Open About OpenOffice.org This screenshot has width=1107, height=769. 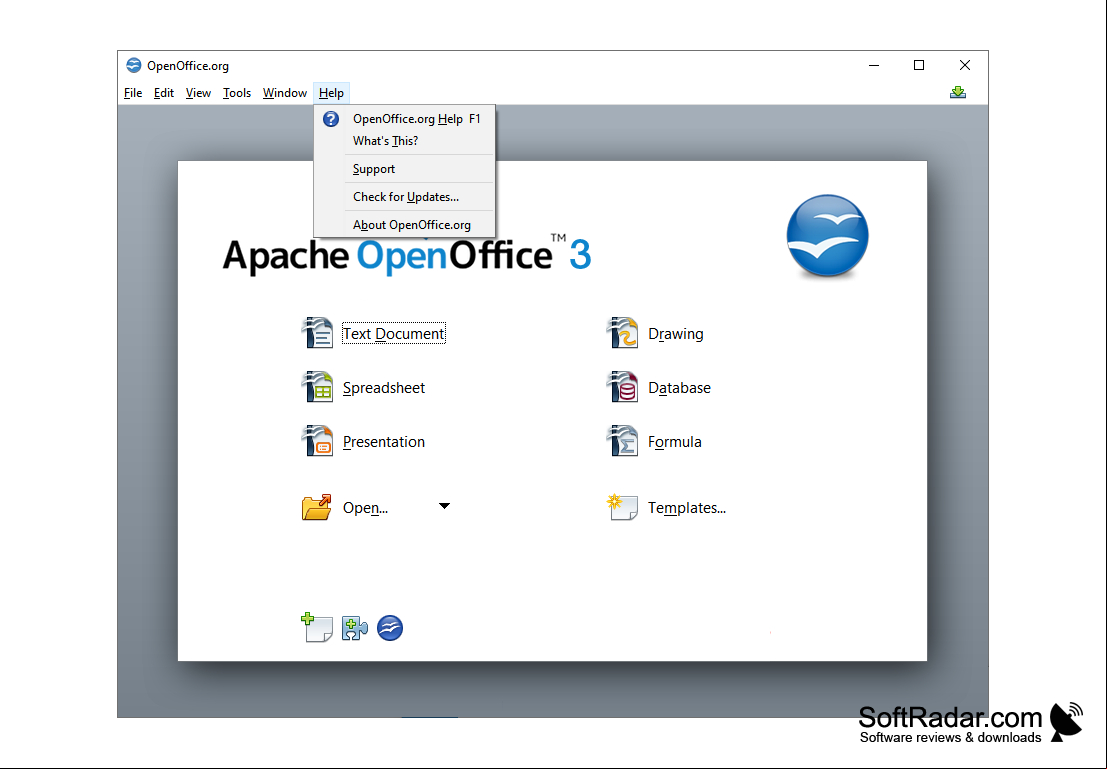point(405,225)
